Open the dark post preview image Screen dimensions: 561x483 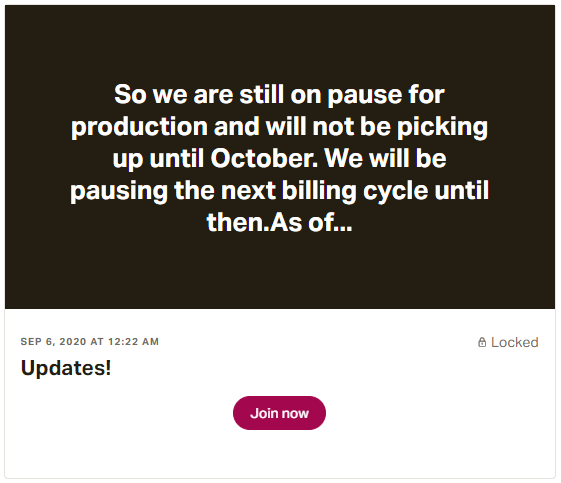pos(280,157)
